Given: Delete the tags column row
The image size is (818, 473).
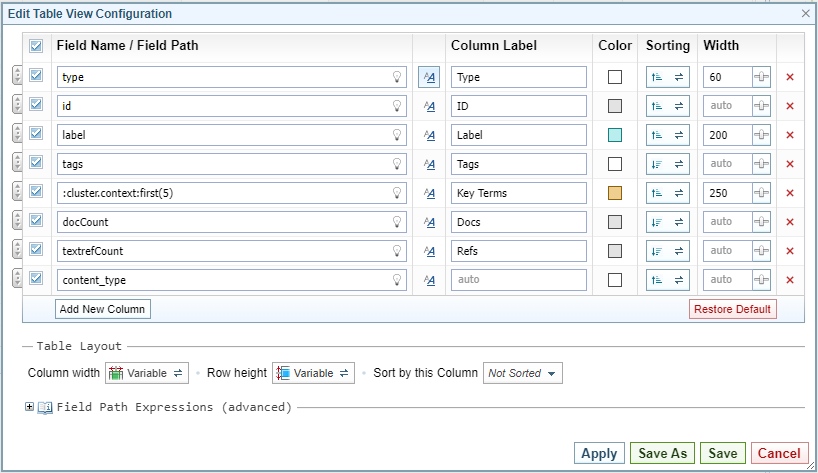Looking at the screenshot, I should pos(790,164).
